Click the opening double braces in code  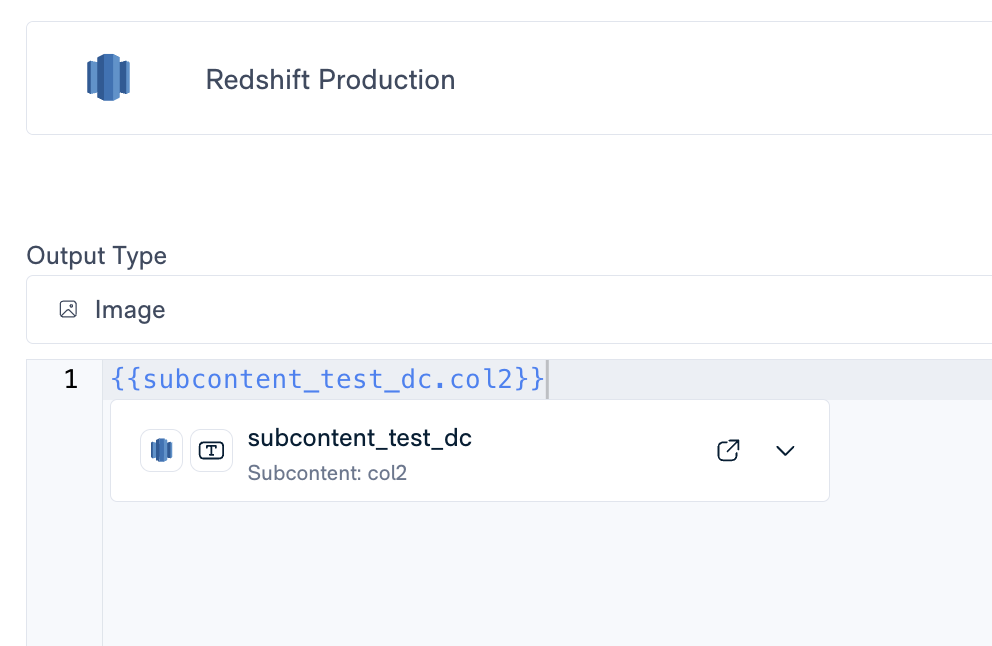tap(127, 380)
